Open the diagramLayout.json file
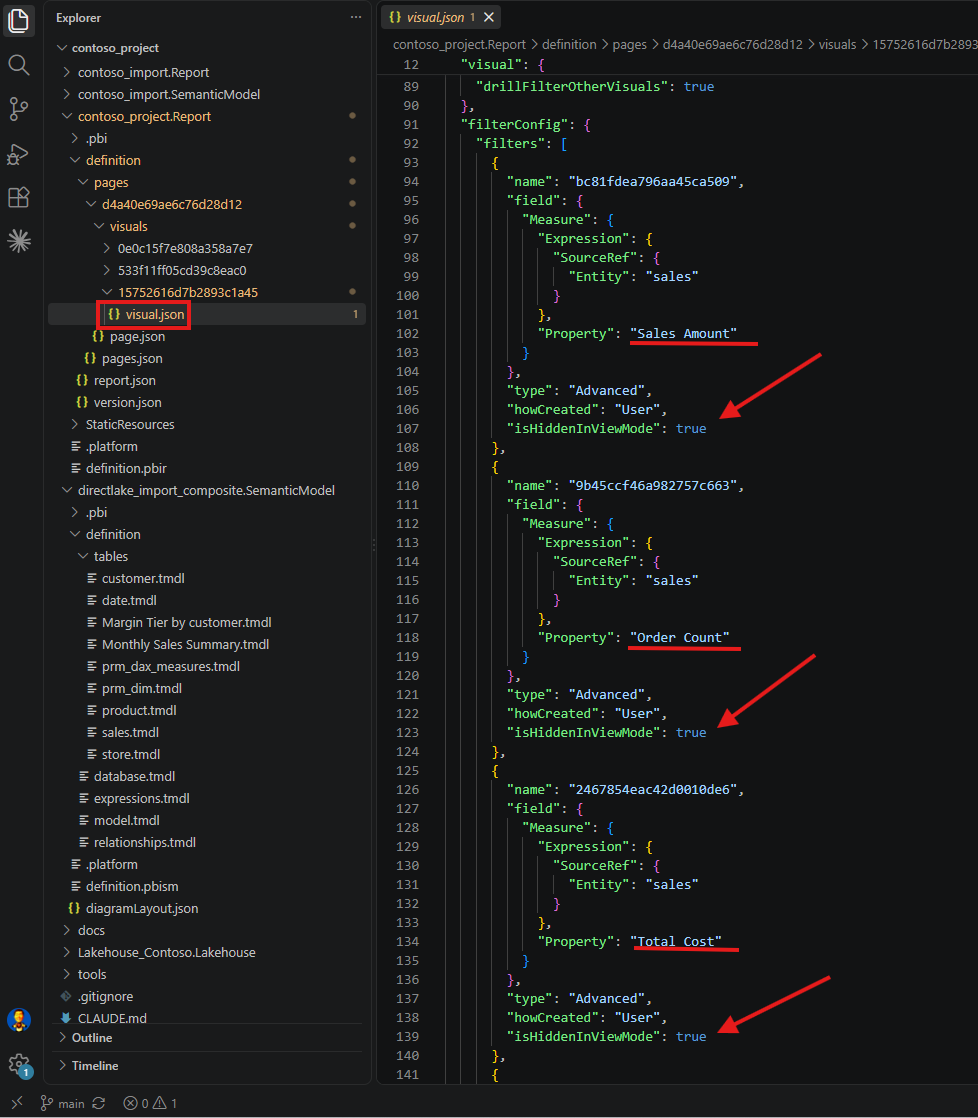The width and height of the screenshot is (978, 1118). click(x=142, y=908)
